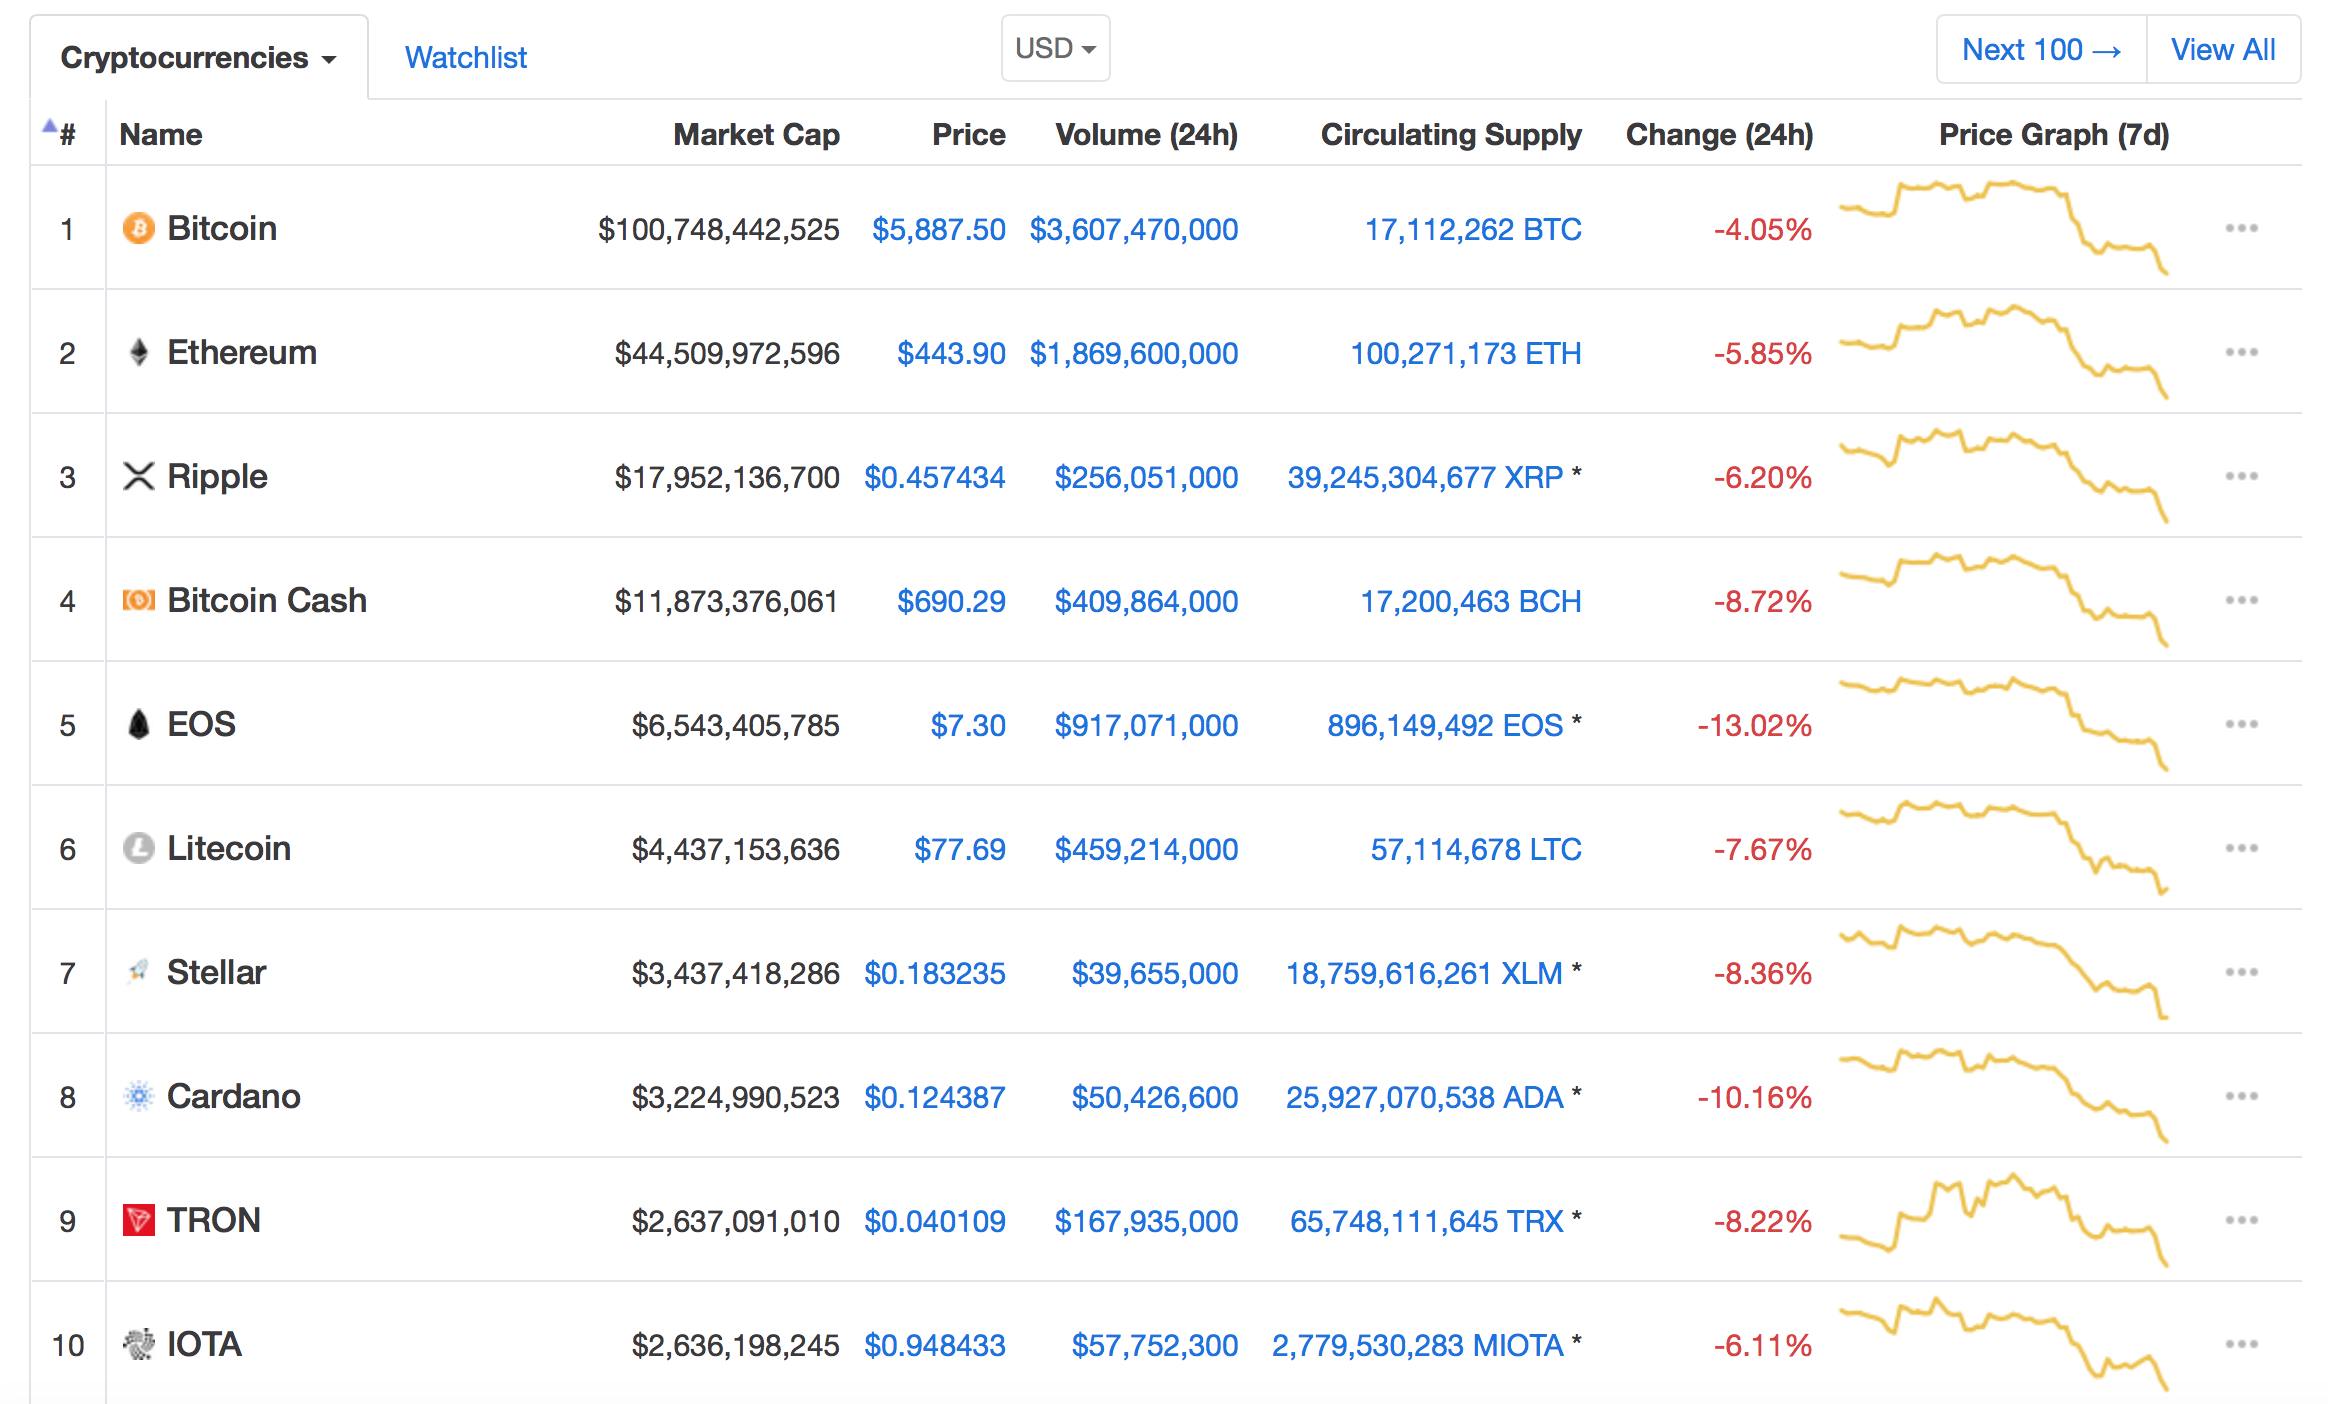Open the USD currency selector
This screenshot has width=2328, height=1404.
1055,48
